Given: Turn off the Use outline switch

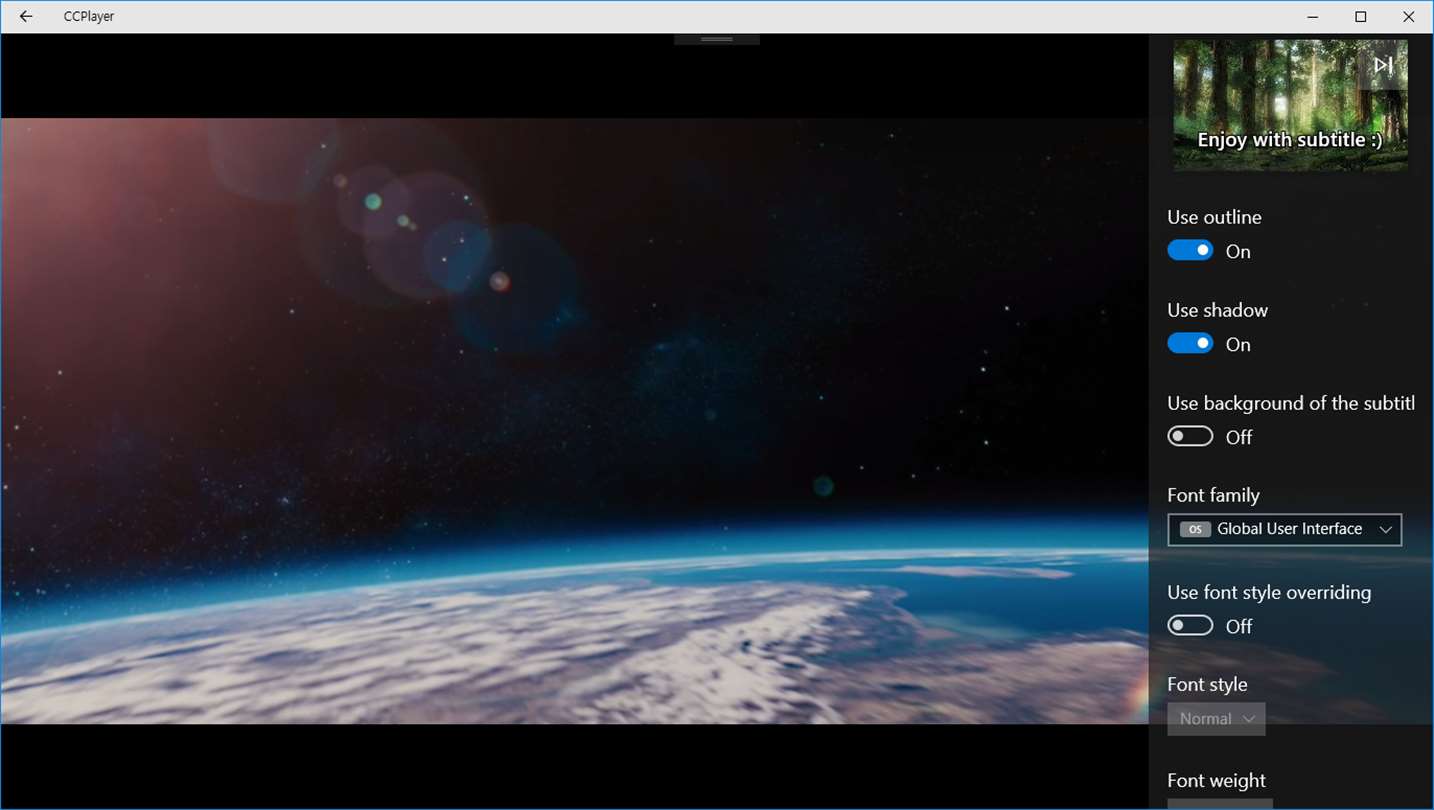Looking at the screenshot, I should pyautogui.click(x=1190, y=251).
